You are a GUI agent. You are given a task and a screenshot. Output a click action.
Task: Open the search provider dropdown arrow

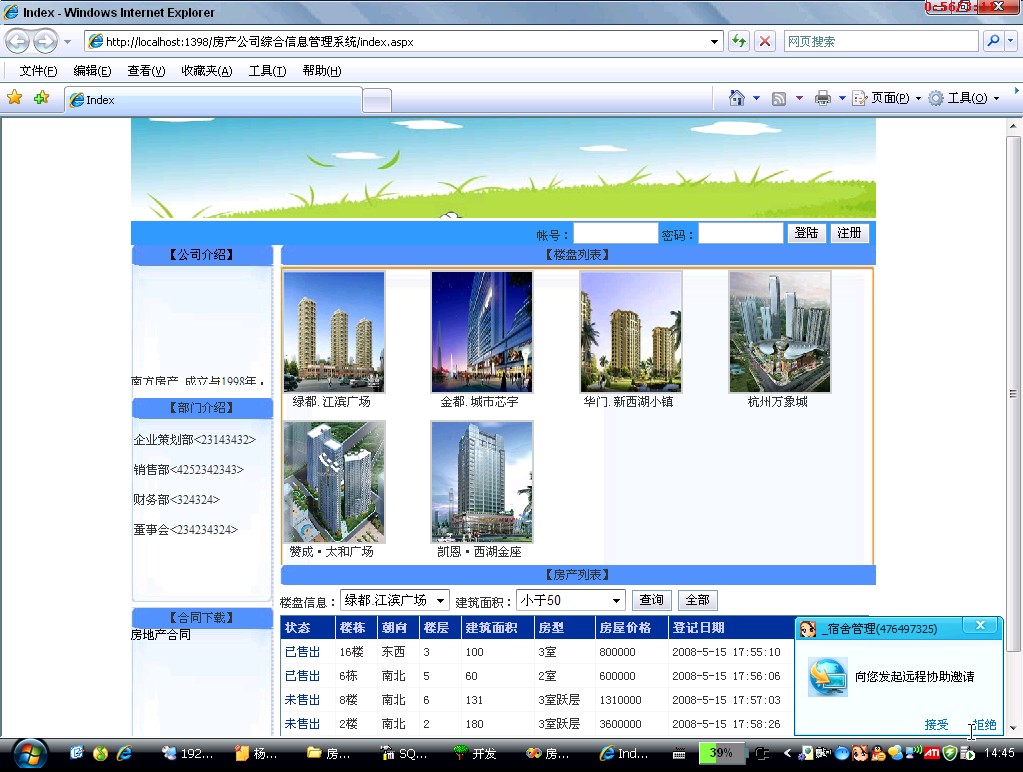pos(1011,41)
